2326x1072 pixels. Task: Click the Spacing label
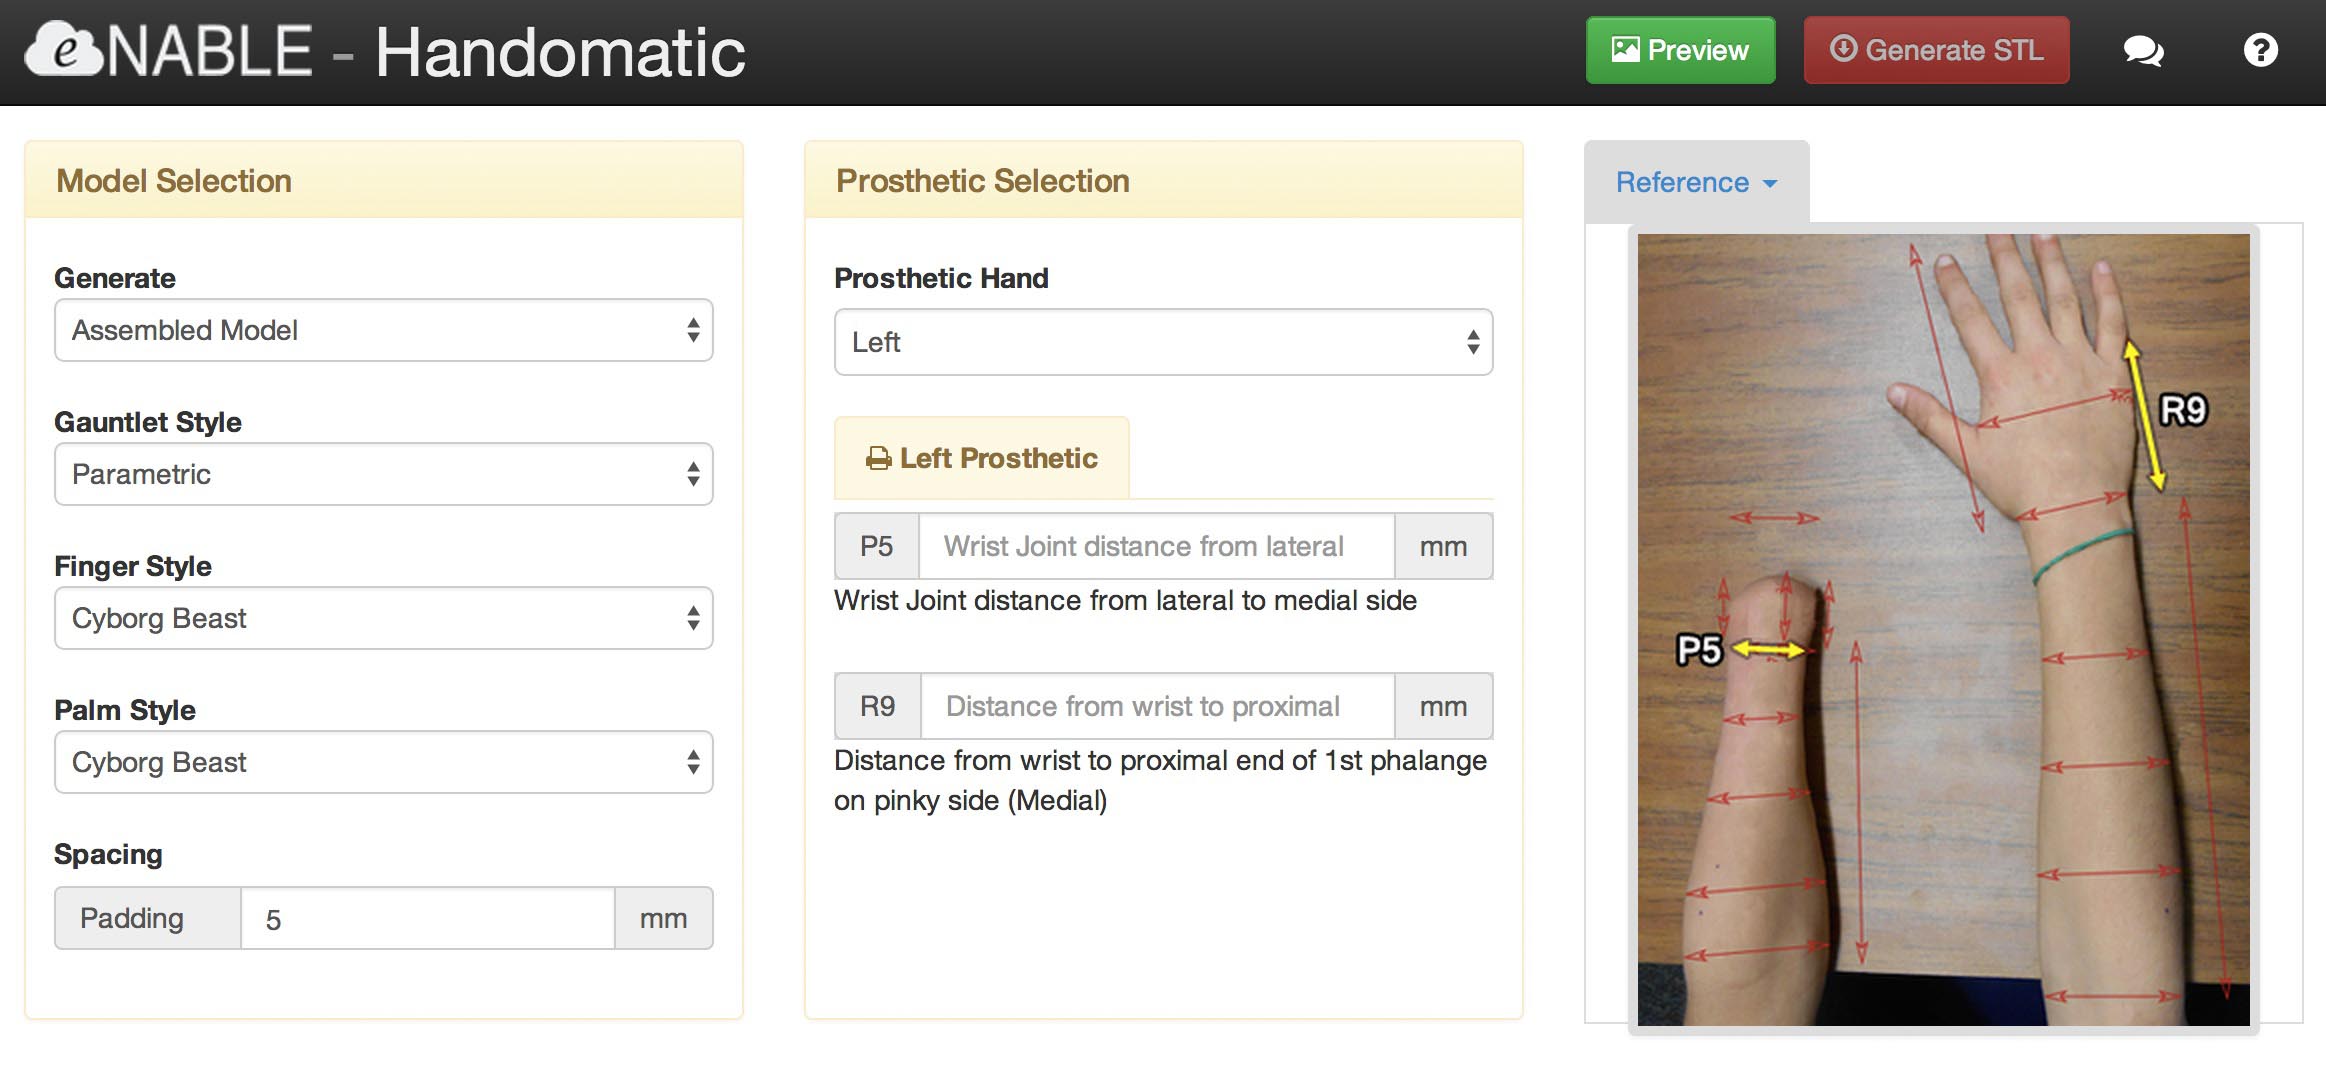click(108, 854)
